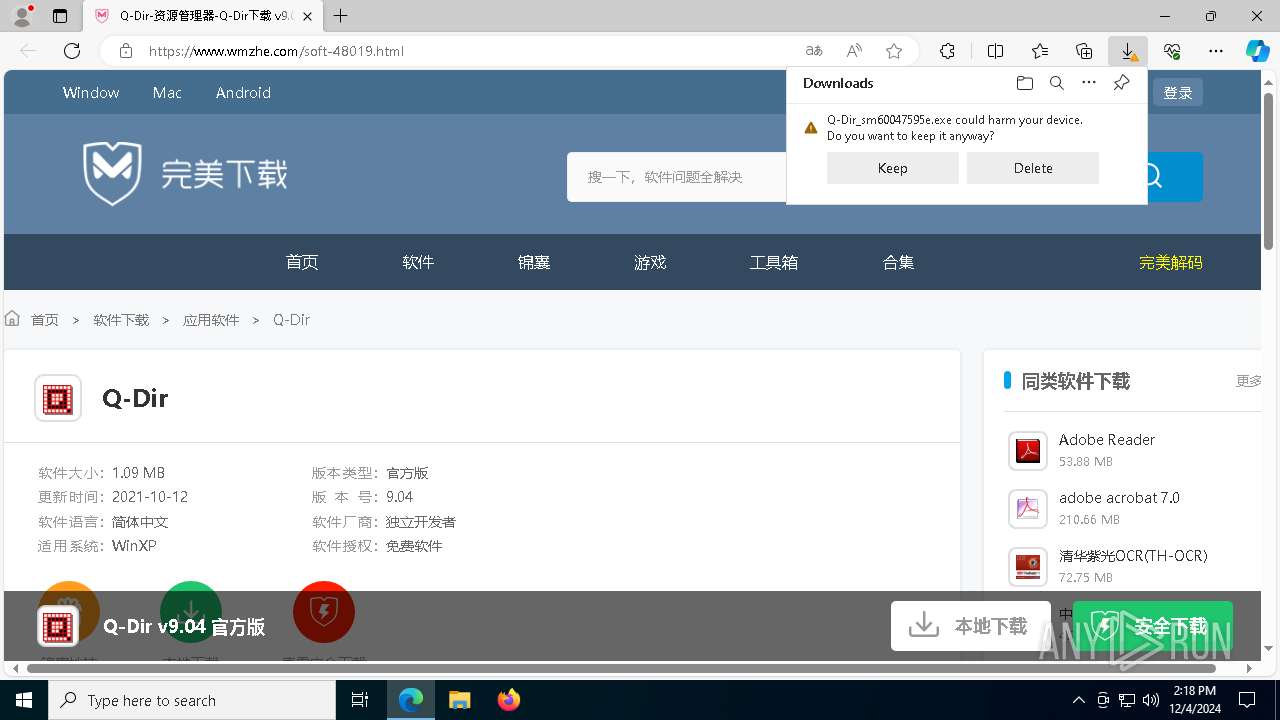
Task: Open the 清华紫光OCR(TH-OCR) link
Action: click(1133, 555)
